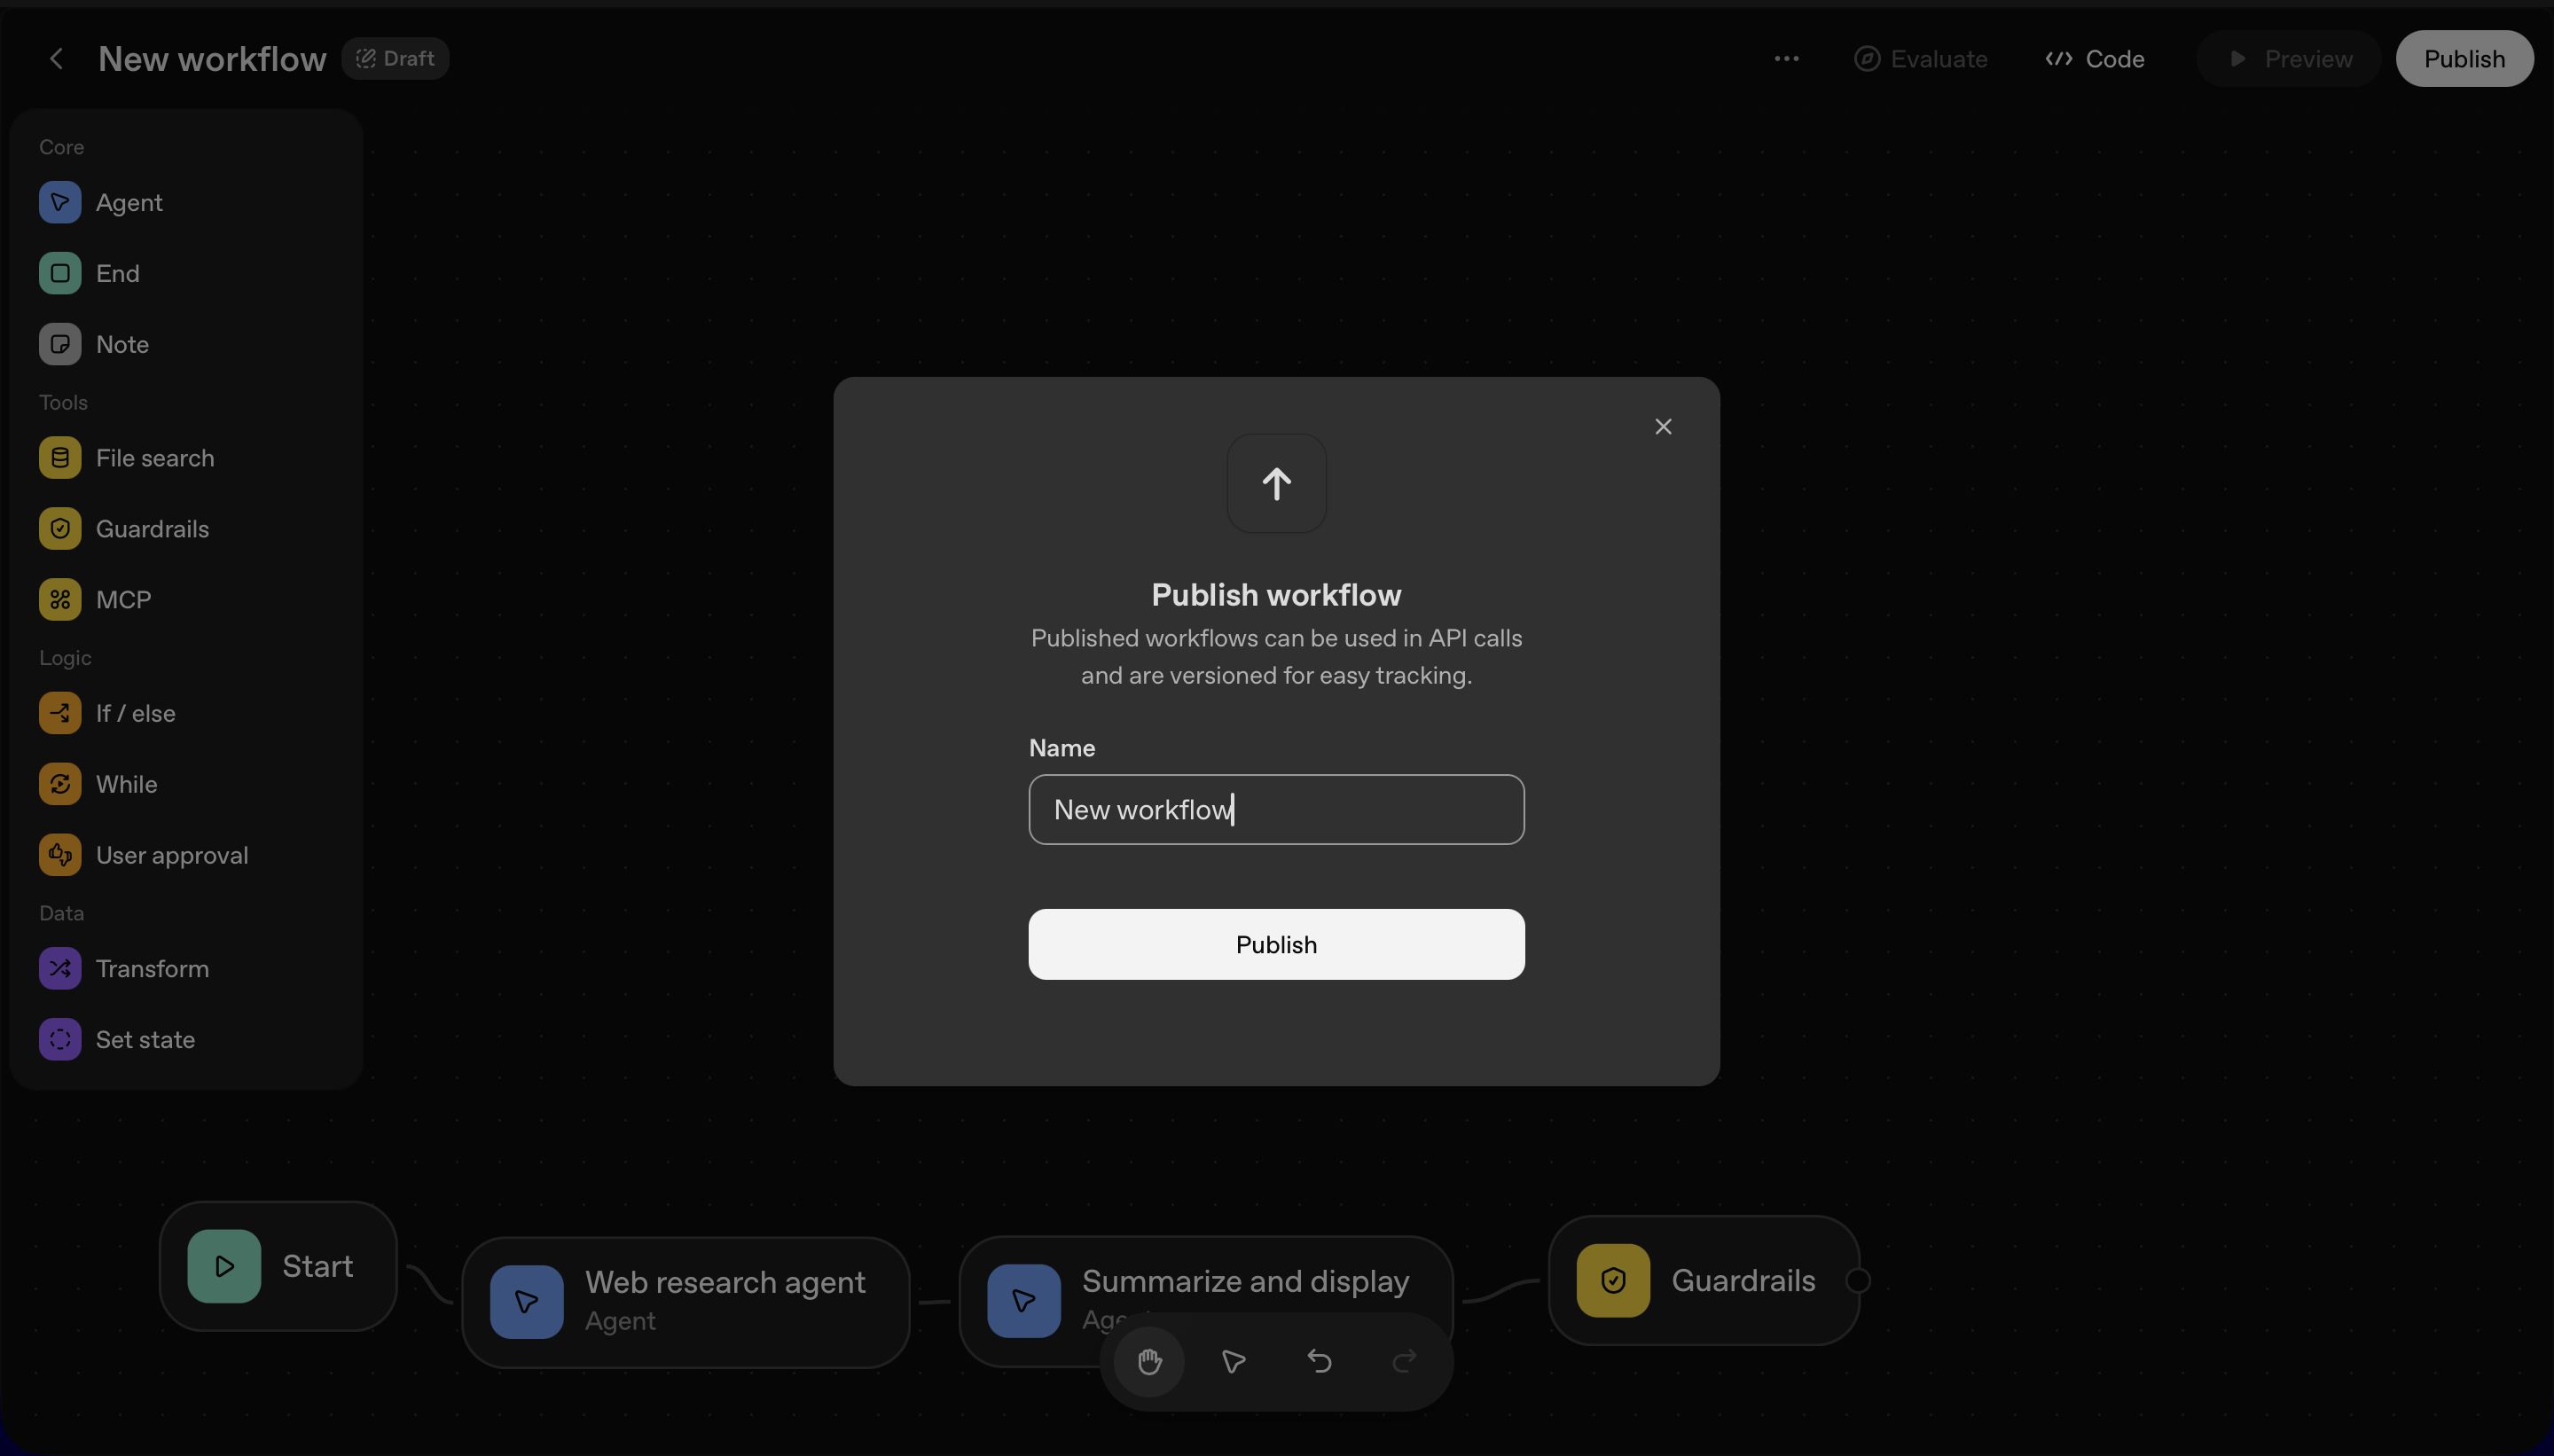Viewport: 2554px width, 1456px height.
Task: Click the Agent node icon in sidebar
Action: (60, 202)
